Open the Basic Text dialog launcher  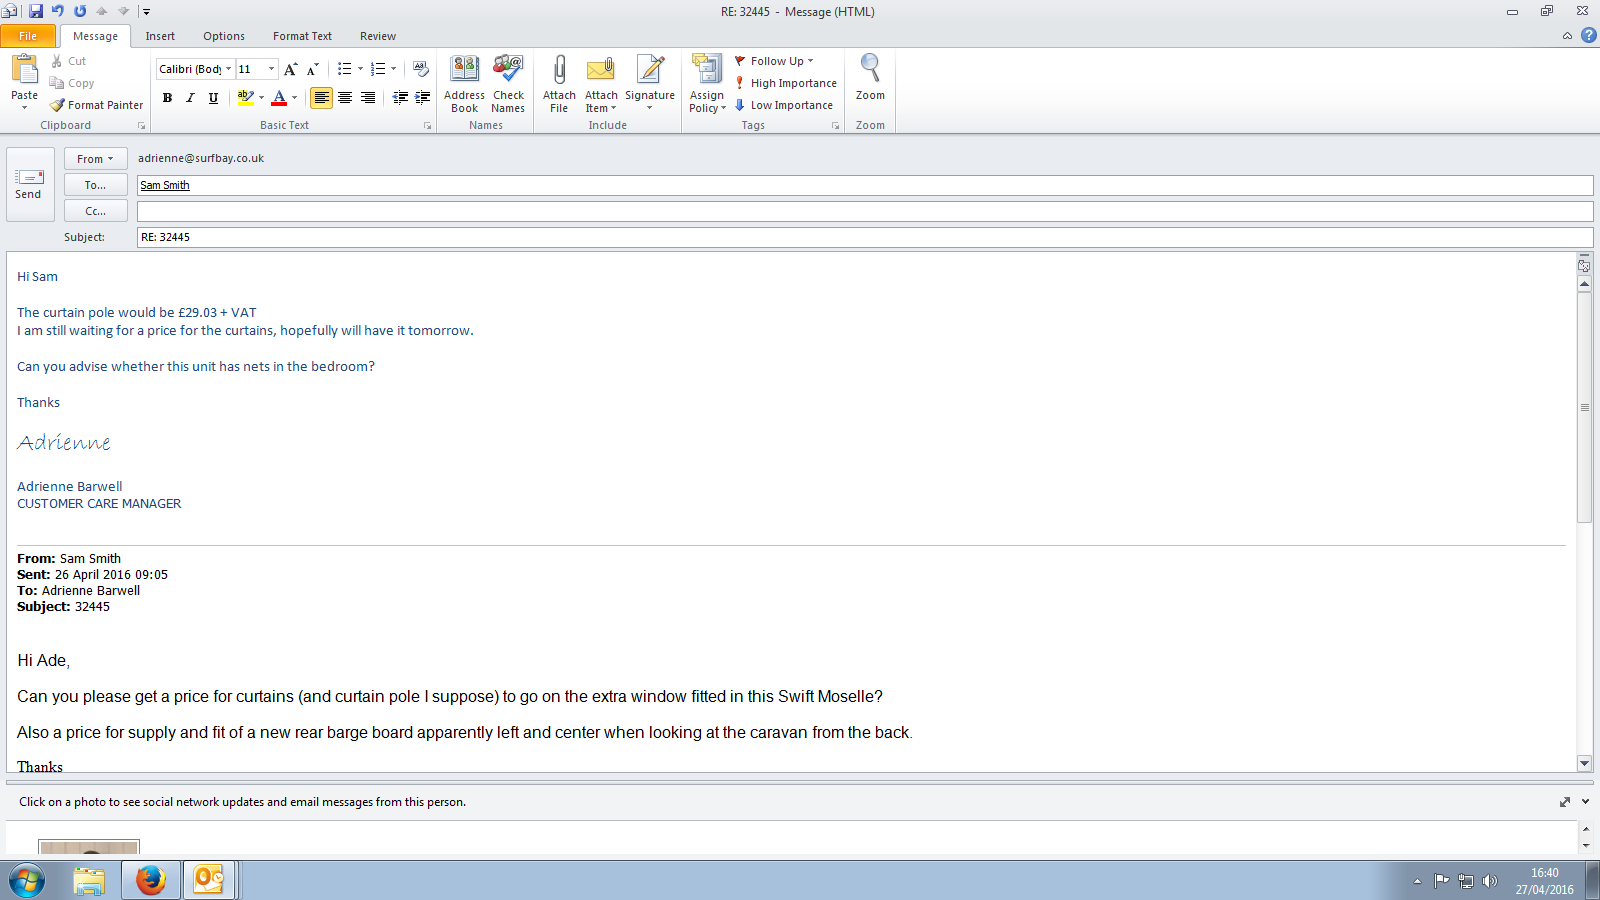428,126
